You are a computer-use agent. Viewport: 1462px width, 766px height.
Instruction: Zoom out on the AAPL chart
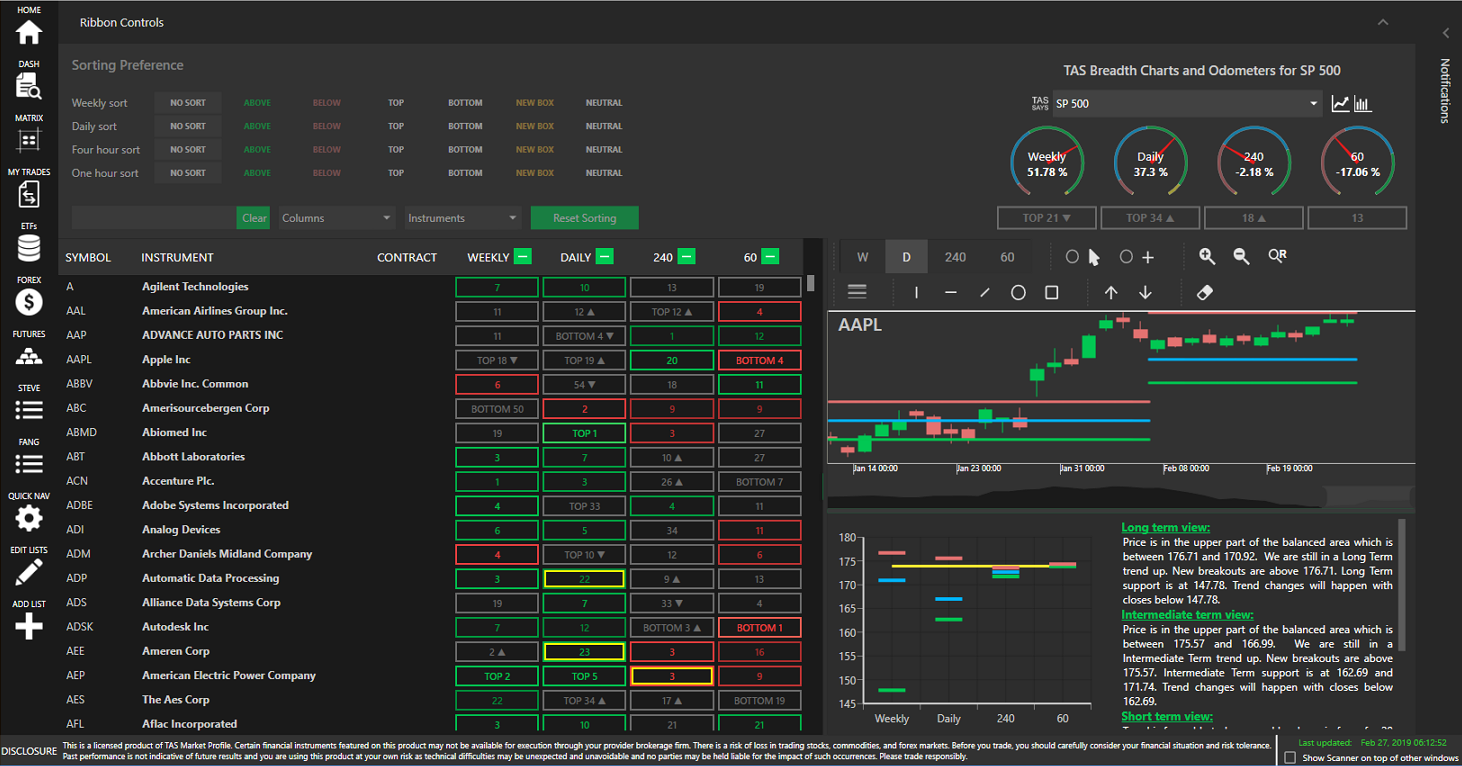[x=1241, y=257]
